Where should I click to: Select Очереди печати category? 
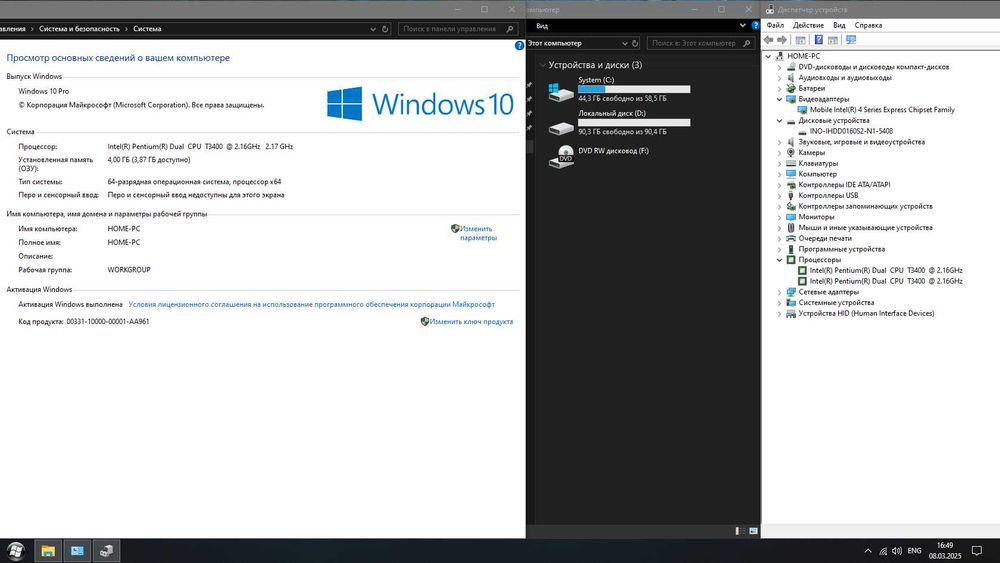(x=825, y=238)
